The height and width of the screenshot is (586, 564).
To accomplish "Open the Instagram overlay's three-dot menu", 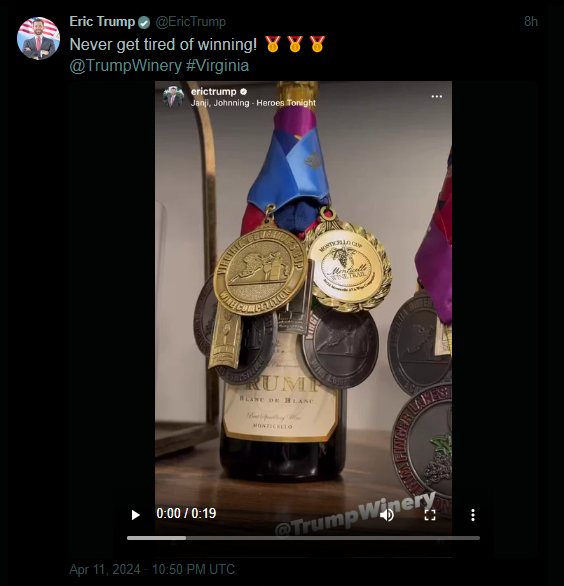I will pos(437,96).
